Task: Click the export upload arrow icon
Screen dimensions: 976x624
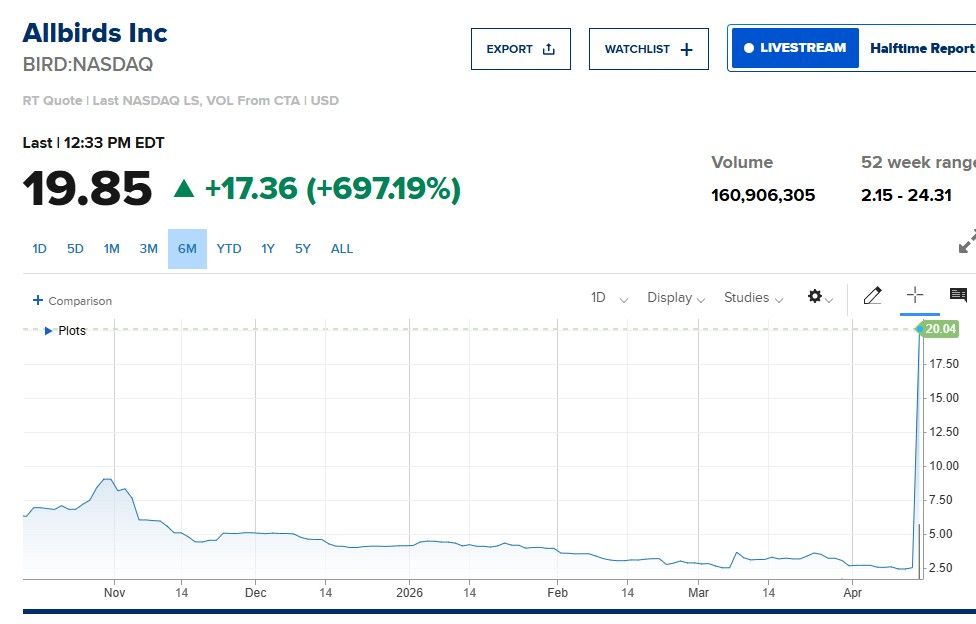Action: tap(548, 49)
